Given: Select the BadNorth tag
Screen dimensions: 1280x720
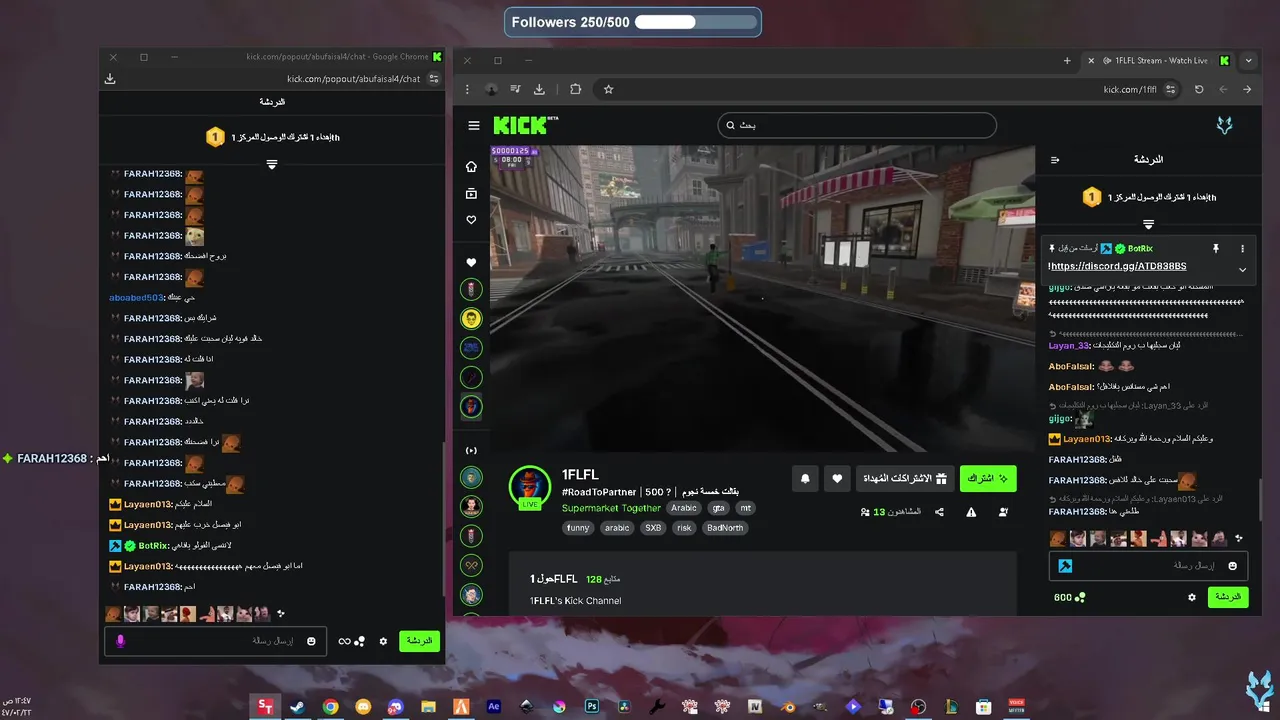Looking at the screenshot, I should coord(725,528).
